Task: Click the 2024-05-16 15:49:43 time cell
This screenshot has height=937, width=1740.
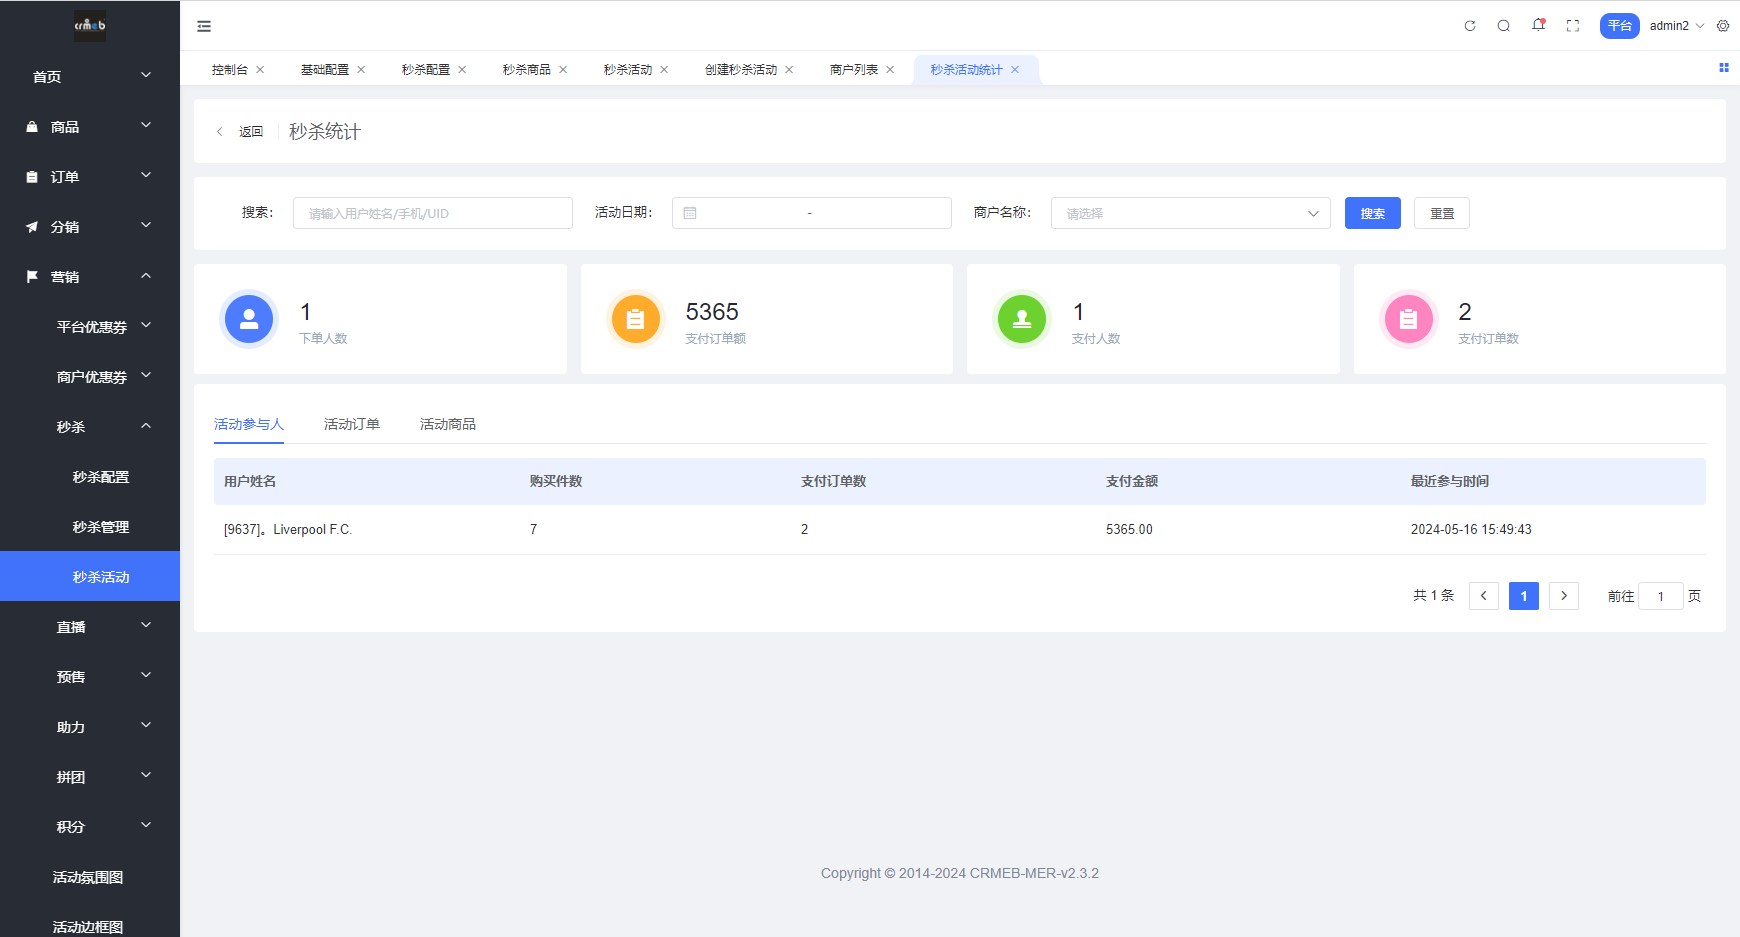Action: click(x=1471, y=529)
